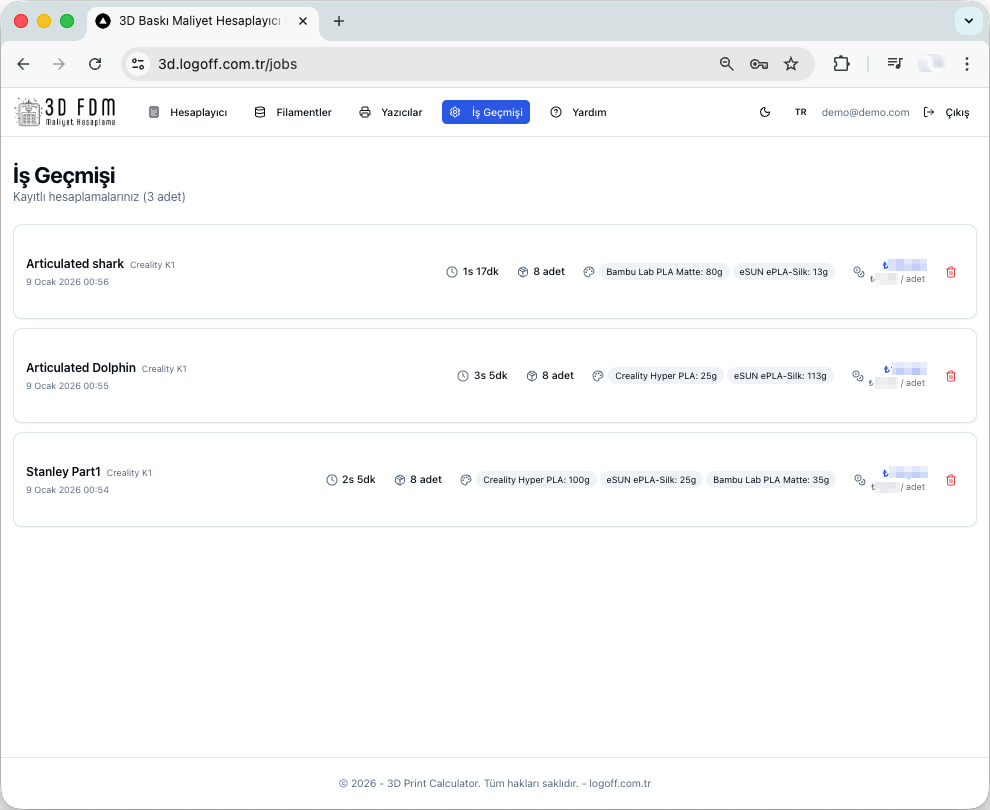Toggle dark mode moon icon
This screenshot has width=990, height=810.
coord(765,113)
